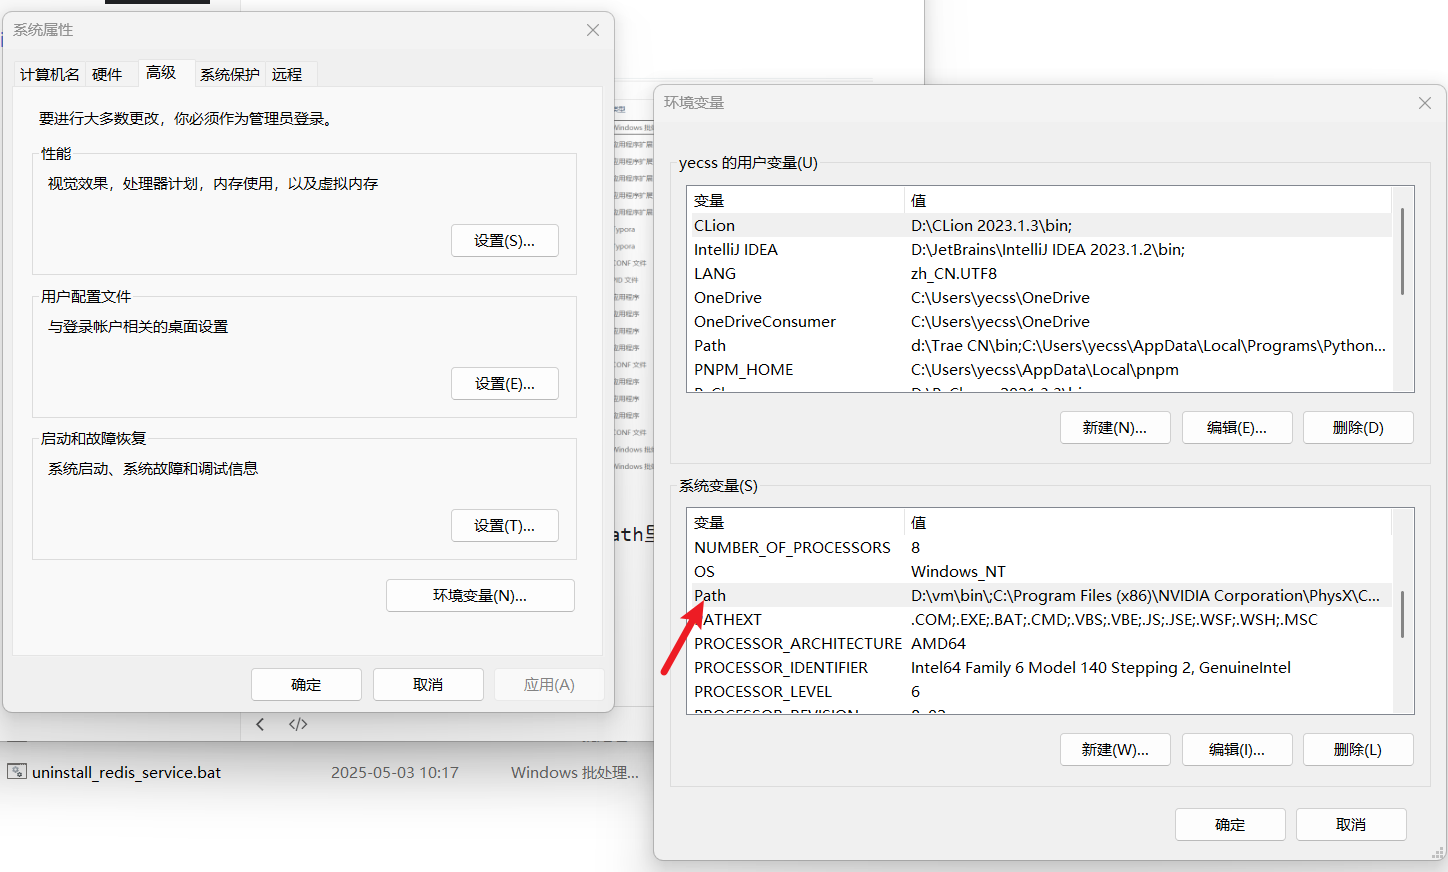Edit system variable with 编辑(I)...
The height and width of the screenshot is (872, 1448).
1237,750
